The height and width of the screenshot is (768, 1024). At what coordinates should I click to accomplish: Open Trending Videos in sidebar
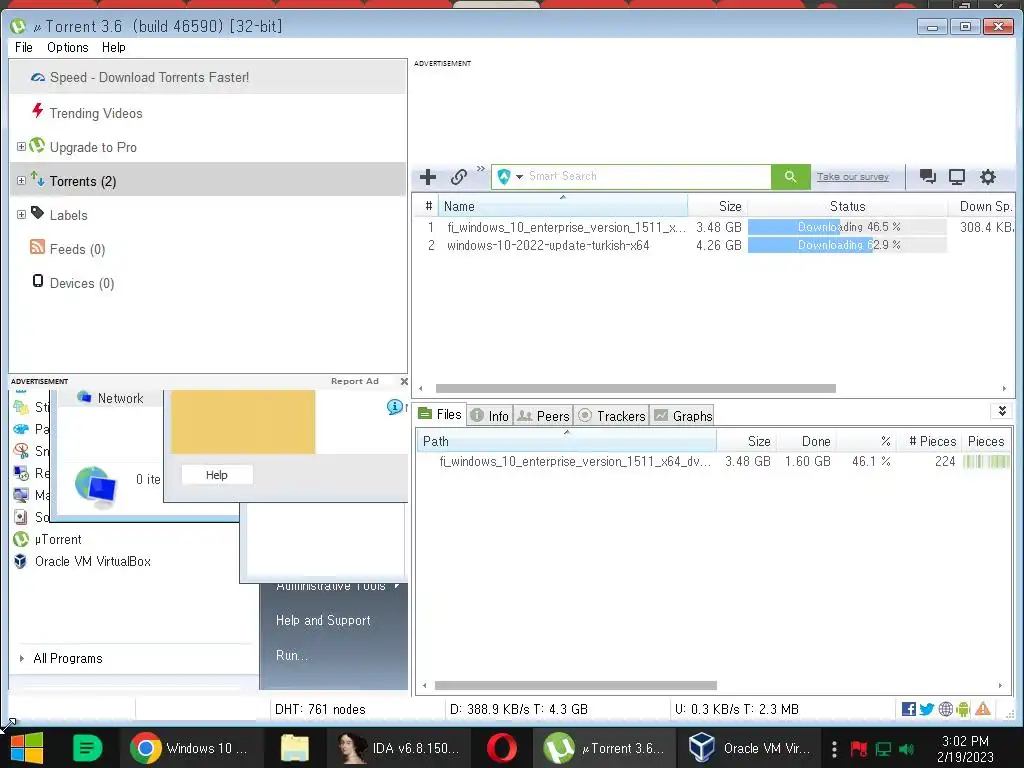click(x=95, y=113)
